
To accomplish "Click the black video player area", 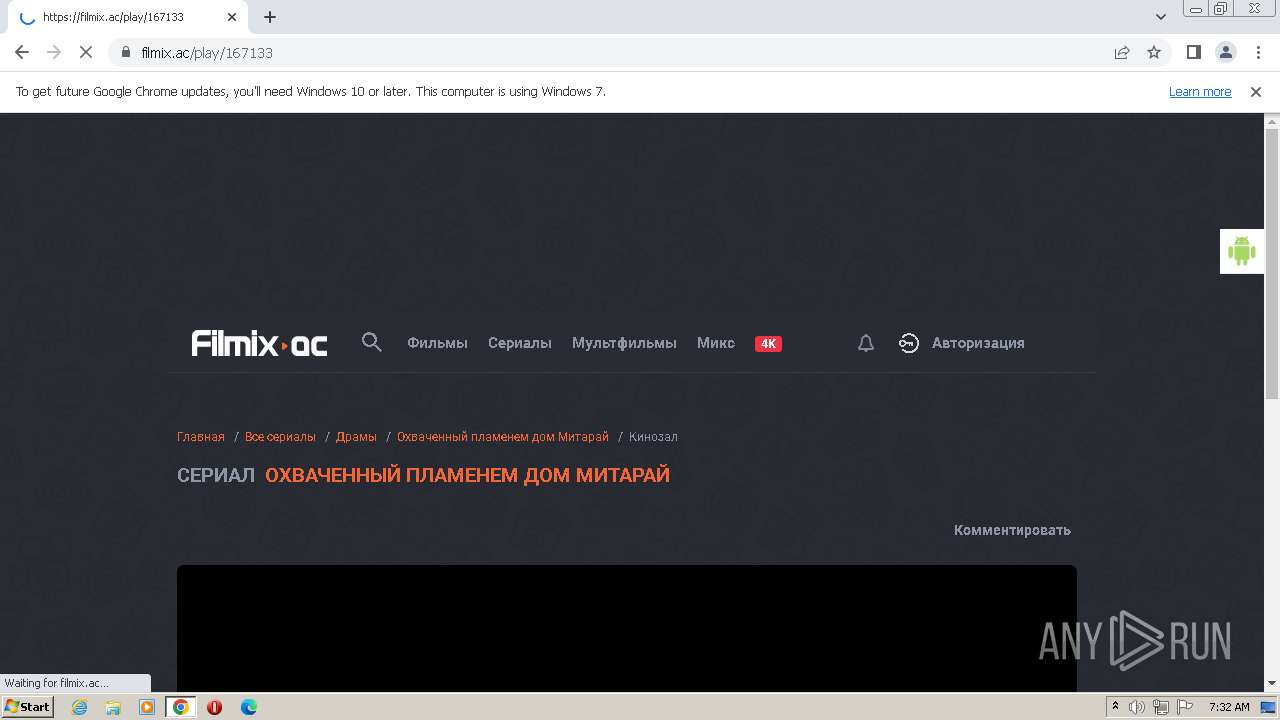I will [627, 628].
